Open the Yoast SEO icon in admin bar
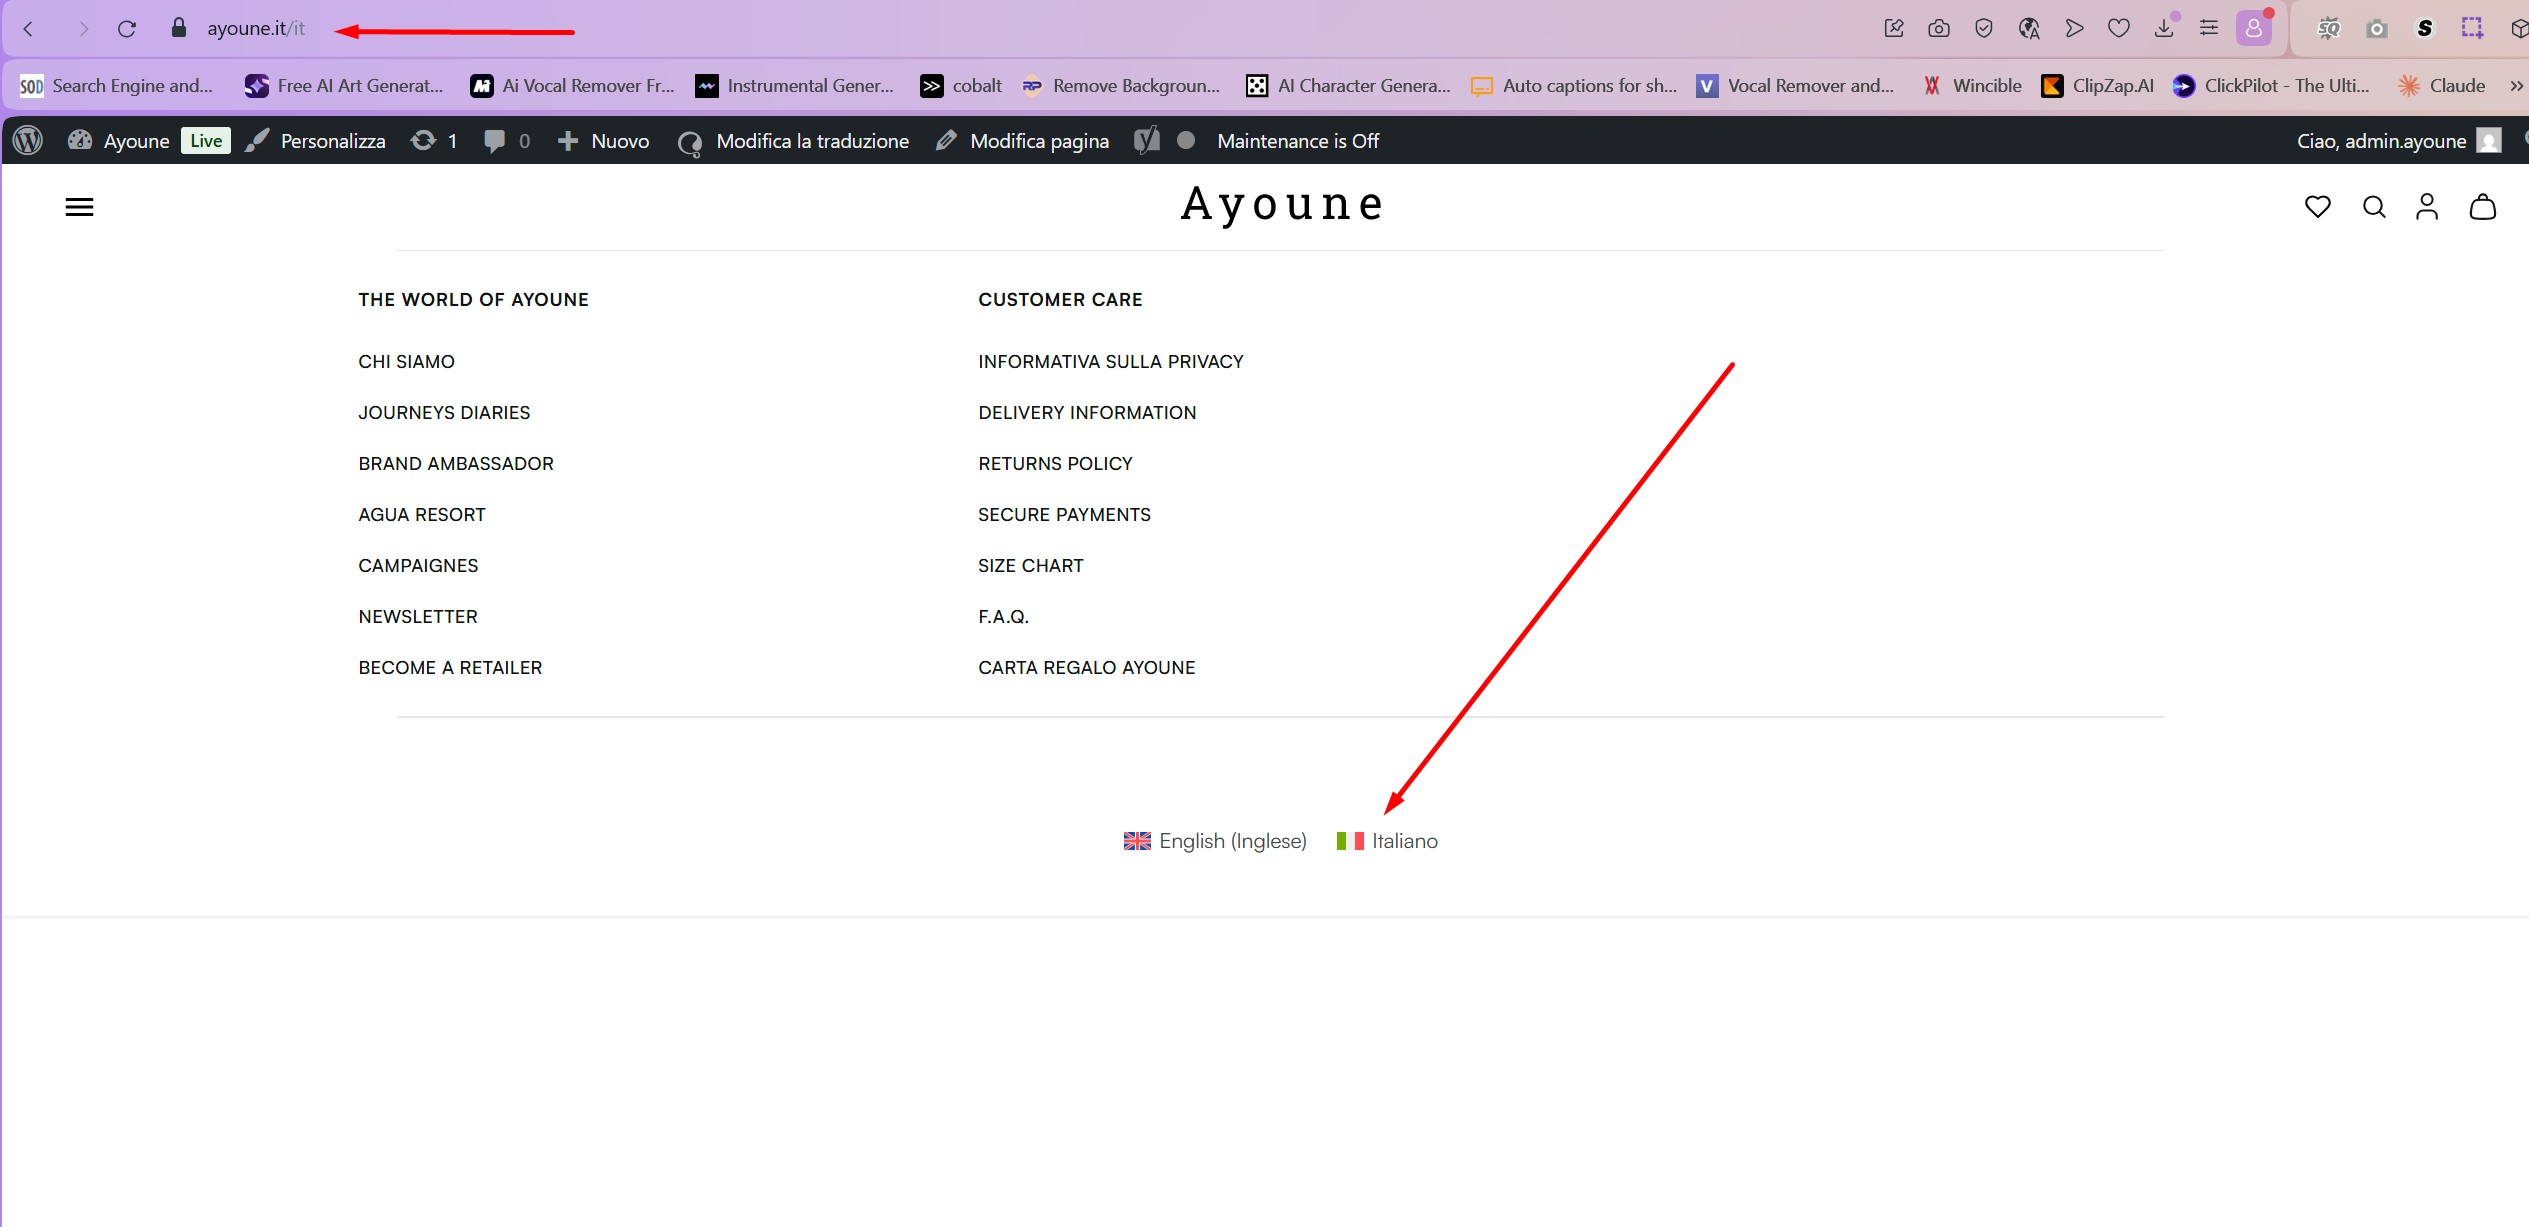The width and height of the screenshot is (2529, 1227). [1147, 141]
